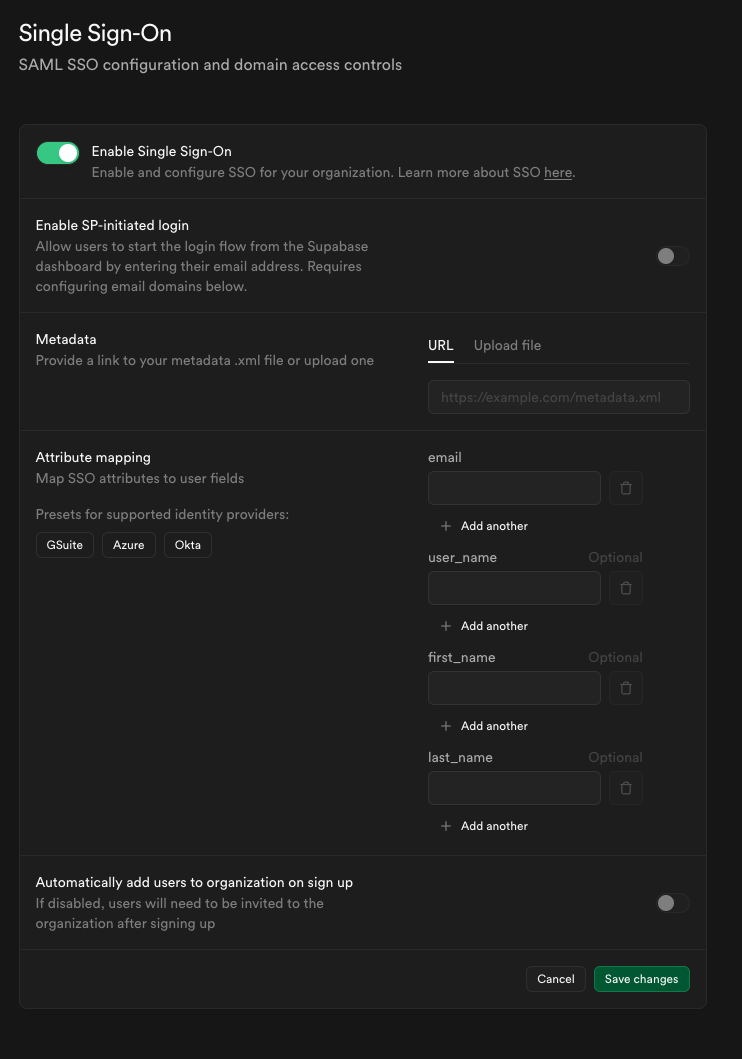The width and height of the screenshot is (742, 1059).
Task: Turn on SP-initiated login switch
Action: click(672, 256)
